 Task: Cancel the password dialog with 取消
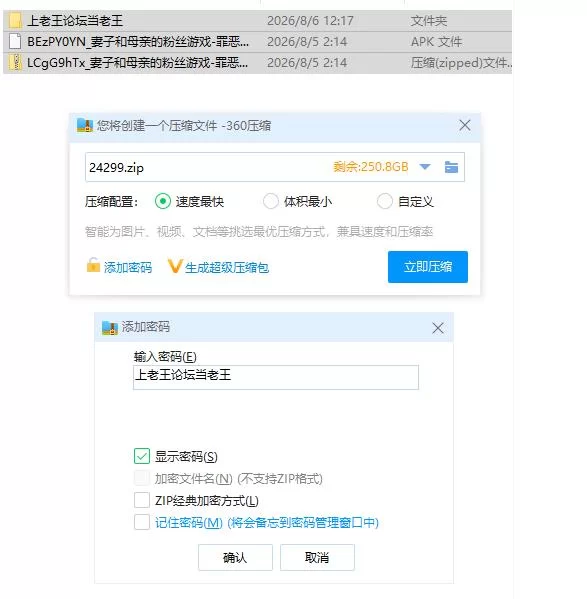317,557
